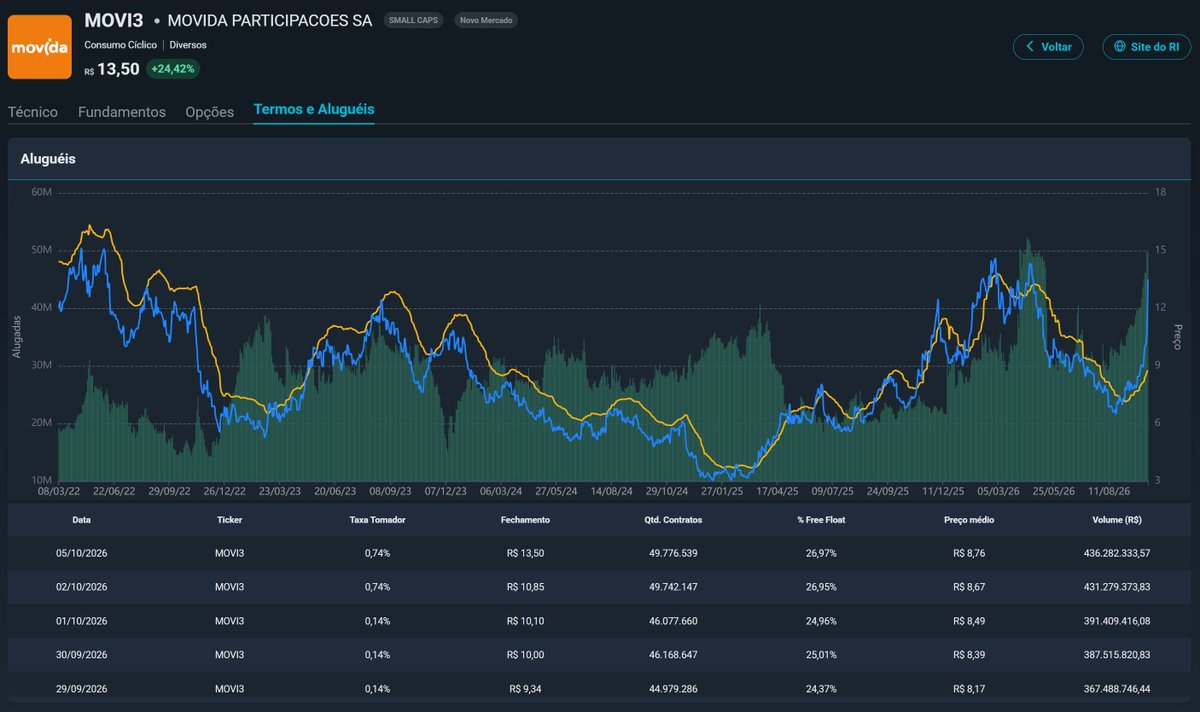Click the 11/08/26 x-axis date label
This screenshot has height=712, width=1200.
coord(1109,492)
